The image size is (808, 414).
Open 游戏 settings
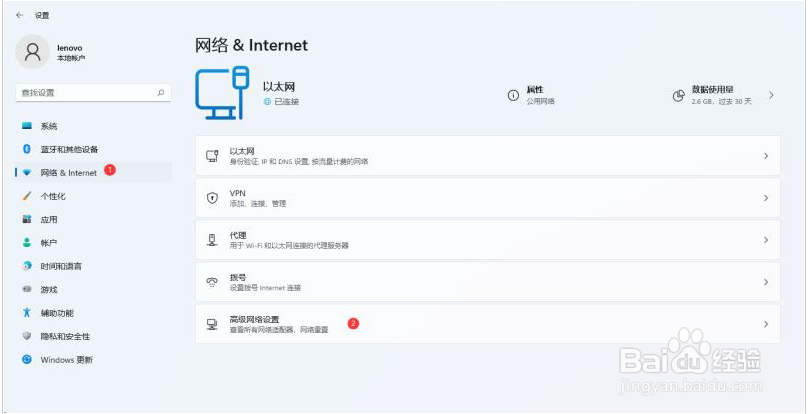point(93,289)
